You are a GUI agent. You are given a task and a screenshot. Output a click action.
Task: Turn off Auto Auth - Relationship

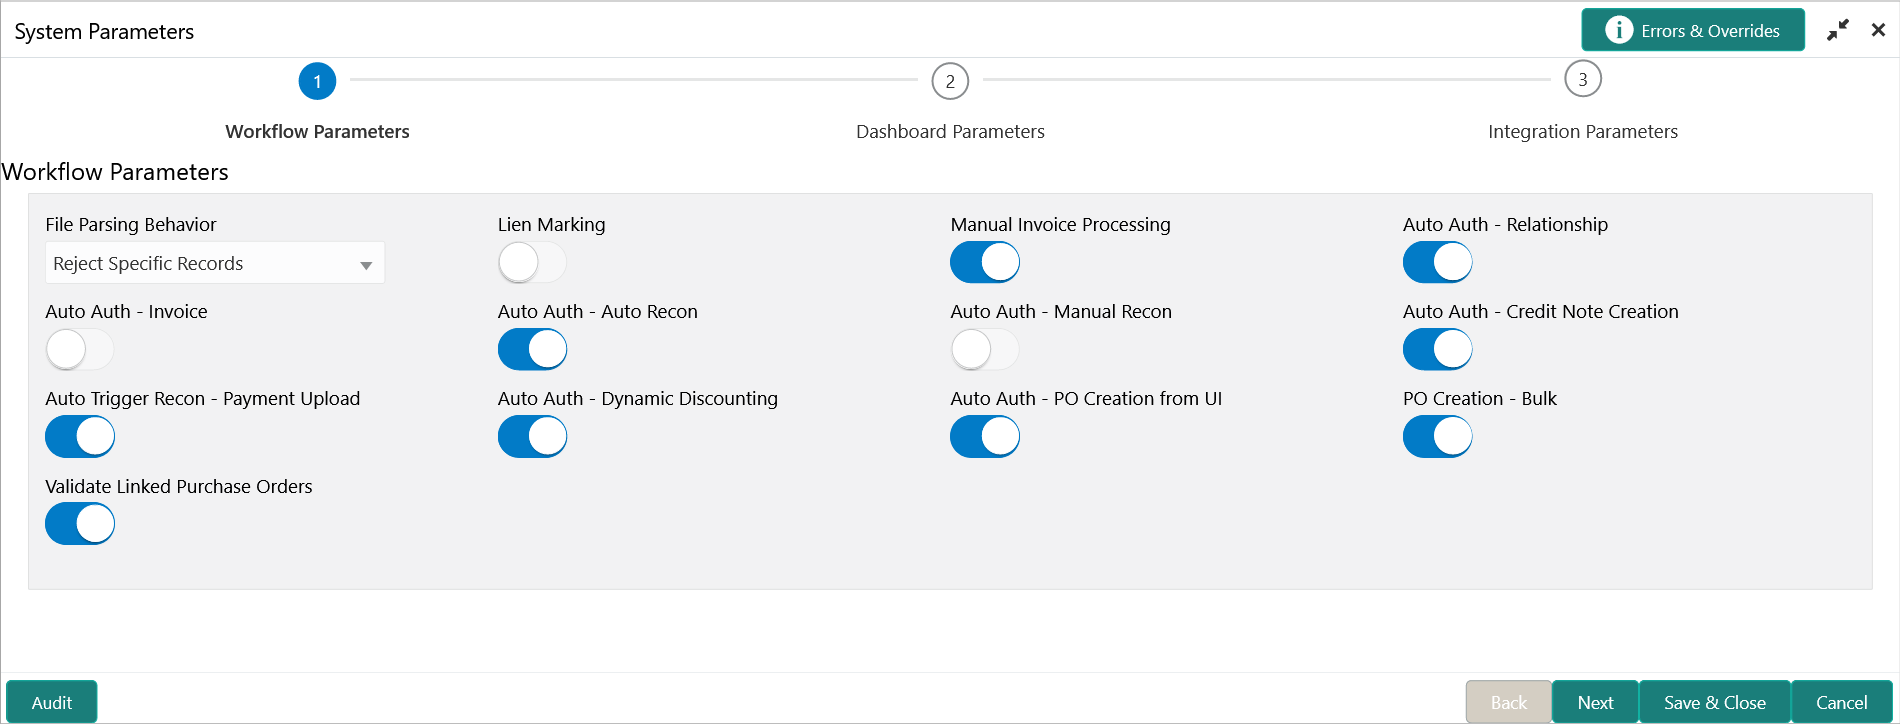(x=1438, y=263)
